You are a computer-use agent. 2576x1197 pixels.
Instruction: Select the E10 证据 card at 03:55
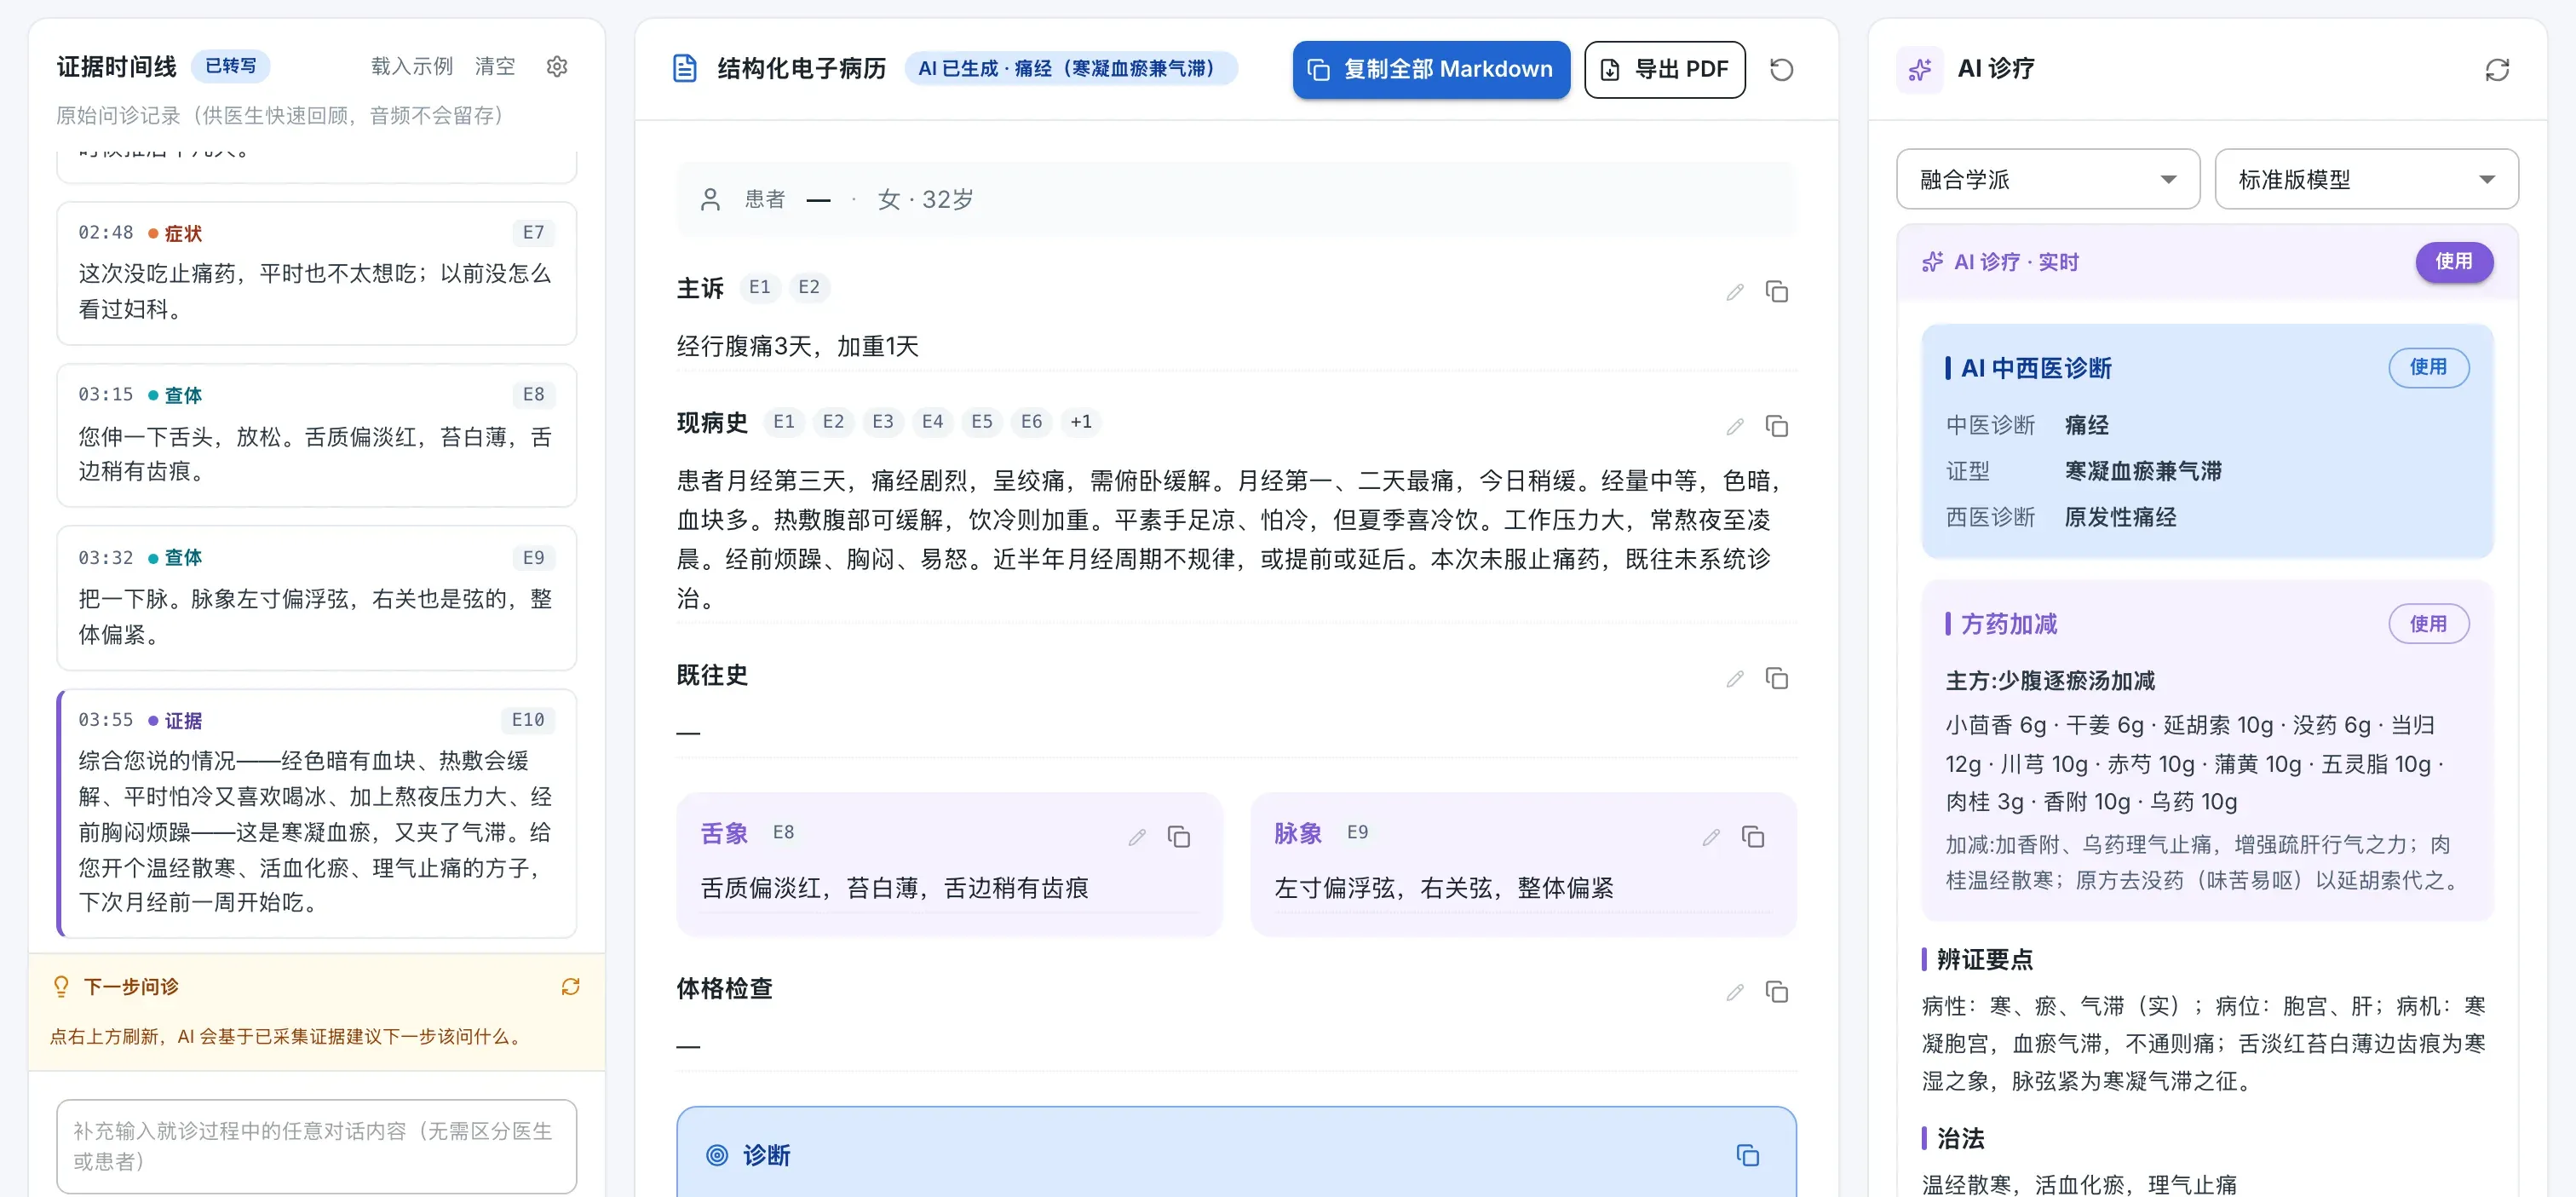pyautogui.click(x=316, y=812)
